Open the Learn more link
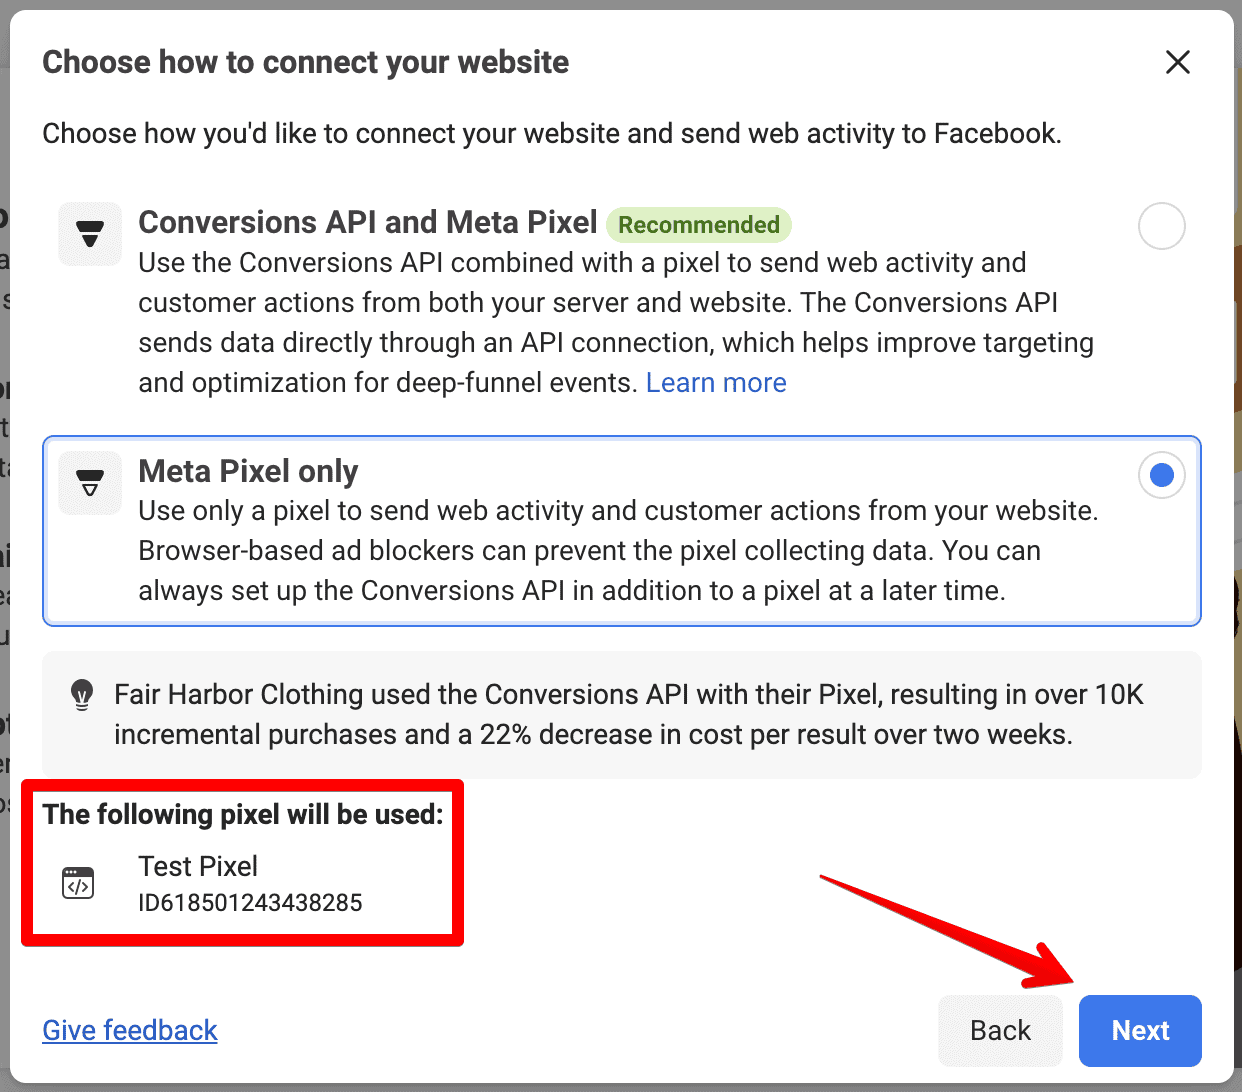 716,382
